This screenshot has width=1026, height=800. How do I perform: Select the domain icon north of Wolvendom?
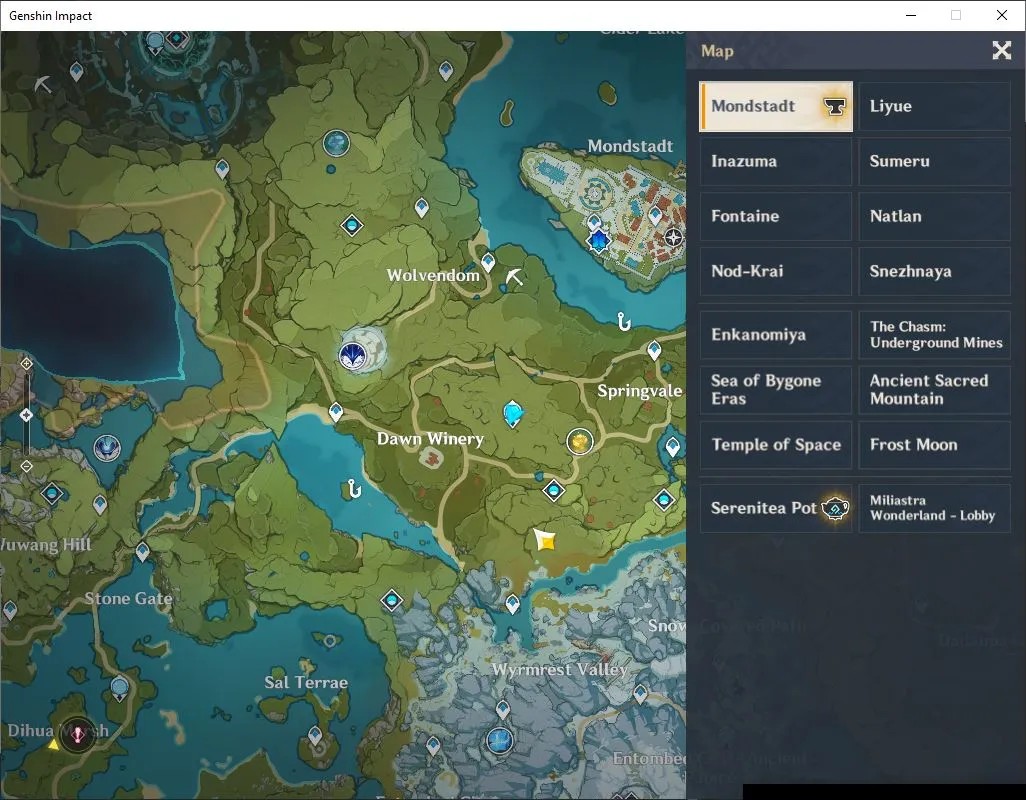(x=336, y=143)
